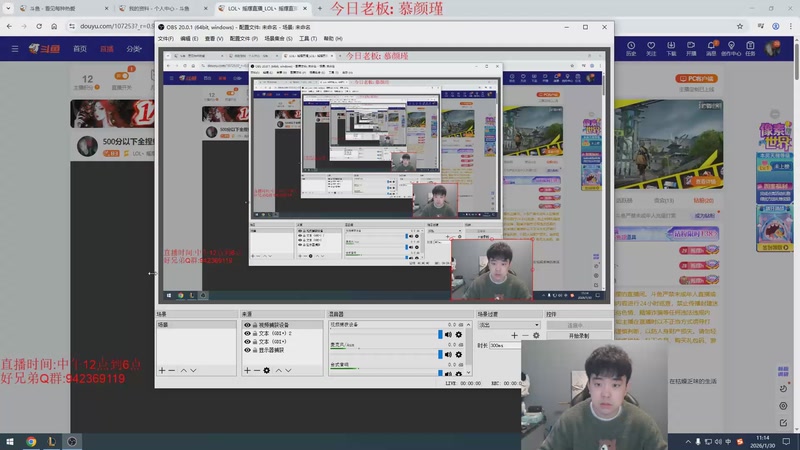
Task: Open the 配置文件(P) menu in OBS
Action: (243, 39)
